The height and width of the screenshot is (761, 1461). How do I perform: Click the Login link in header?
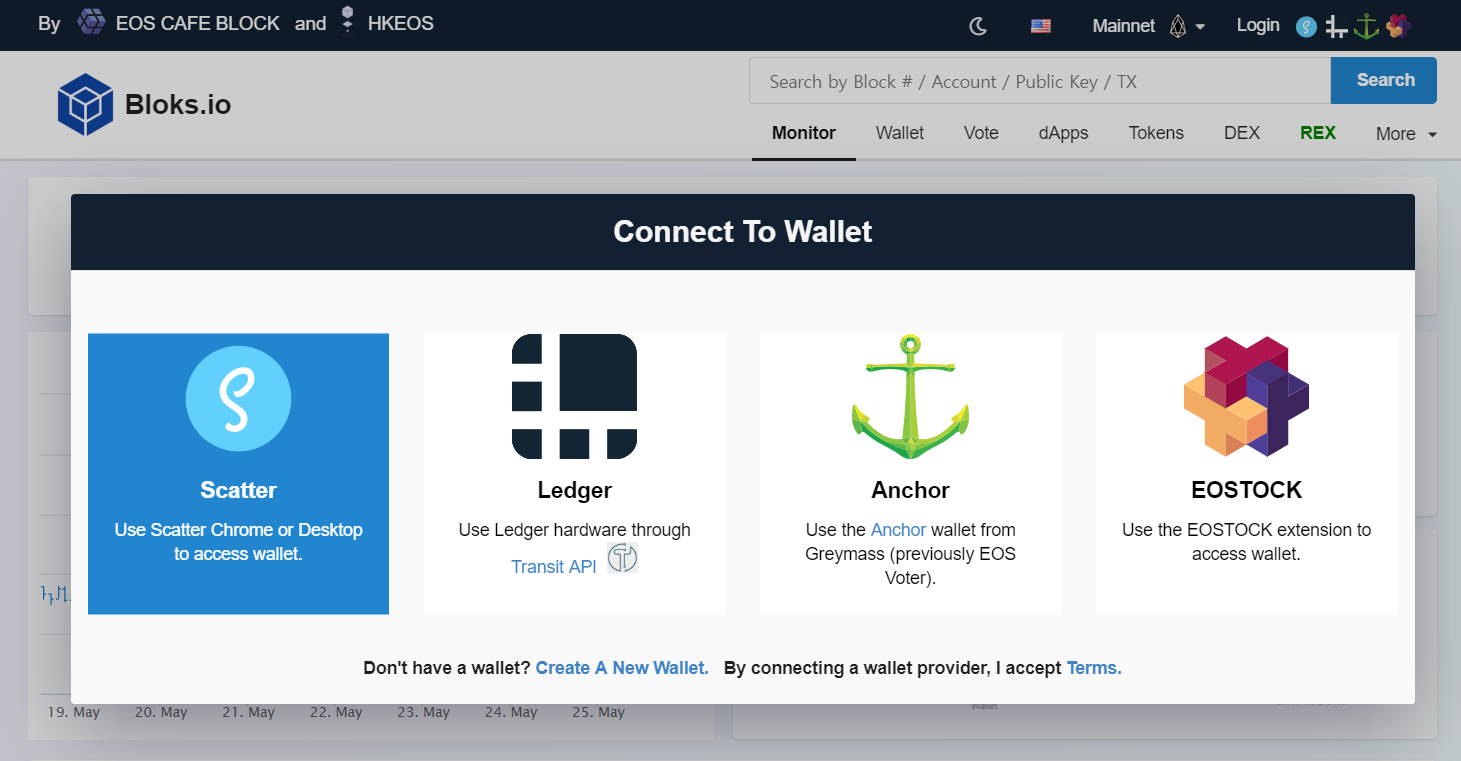1258,25
